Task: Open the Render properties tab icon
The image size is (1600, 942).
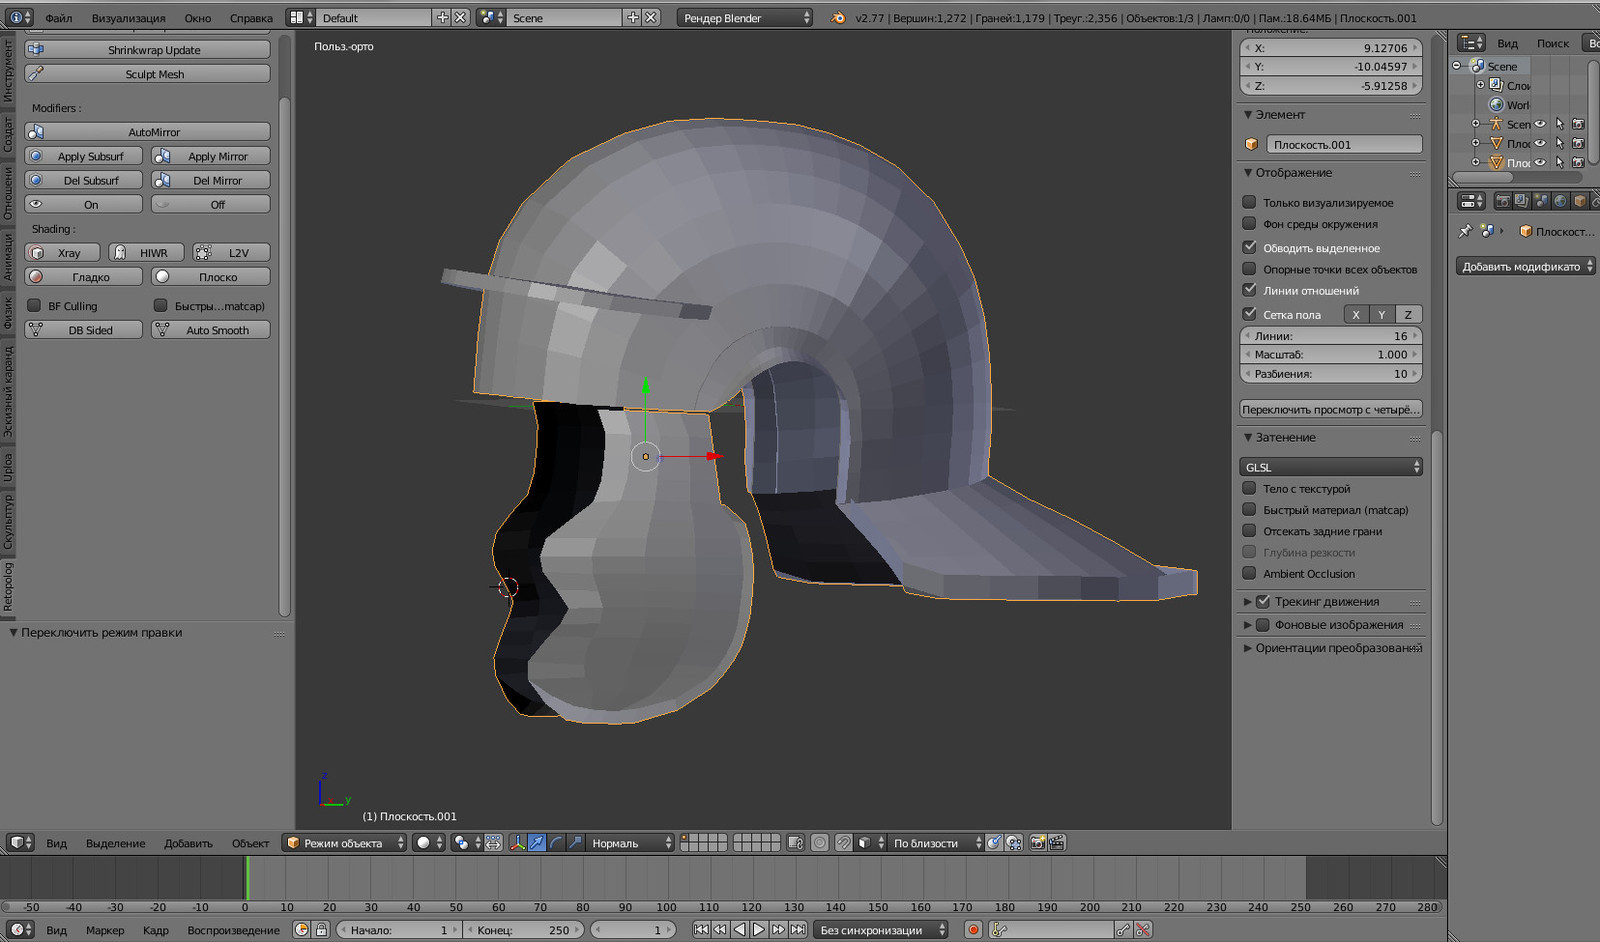Action: click(1502, 201)
